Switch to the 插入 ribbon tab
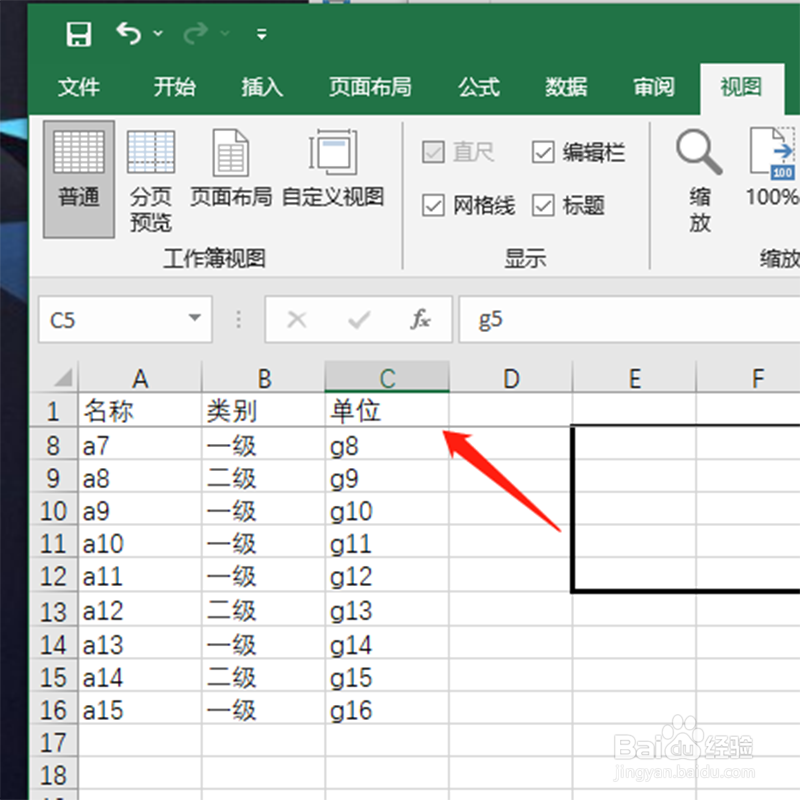This screenshot has width=800, height=800. pos(262,87)
